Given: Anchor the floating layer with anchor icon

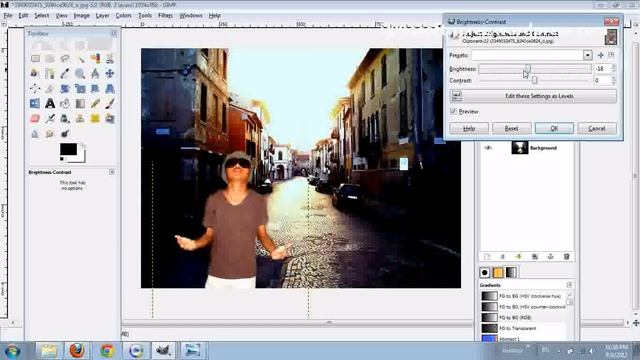Looking at the screenshot, I should point(550,257).
